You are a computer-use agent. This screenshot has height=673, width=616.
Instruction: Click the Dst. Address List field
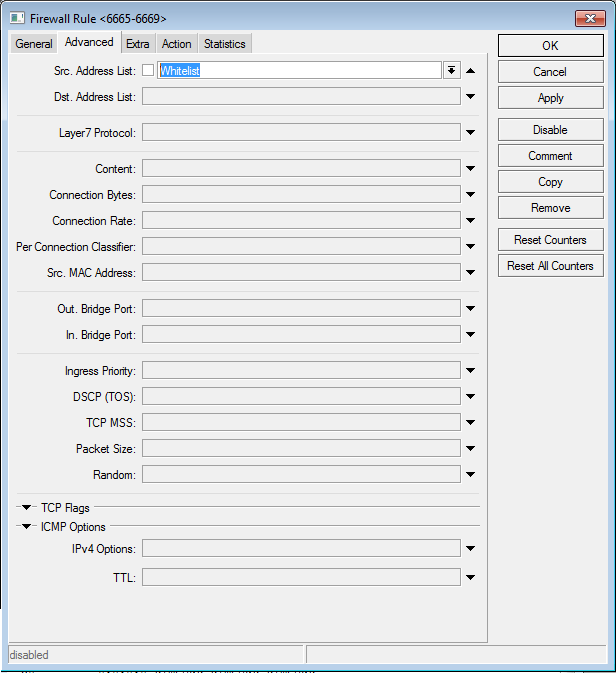(x=301, y=97)
